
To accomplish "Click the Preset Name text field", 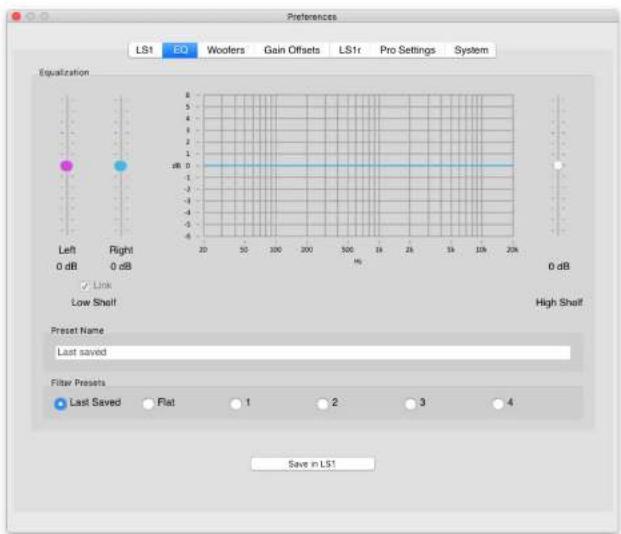I will point(313,352).
